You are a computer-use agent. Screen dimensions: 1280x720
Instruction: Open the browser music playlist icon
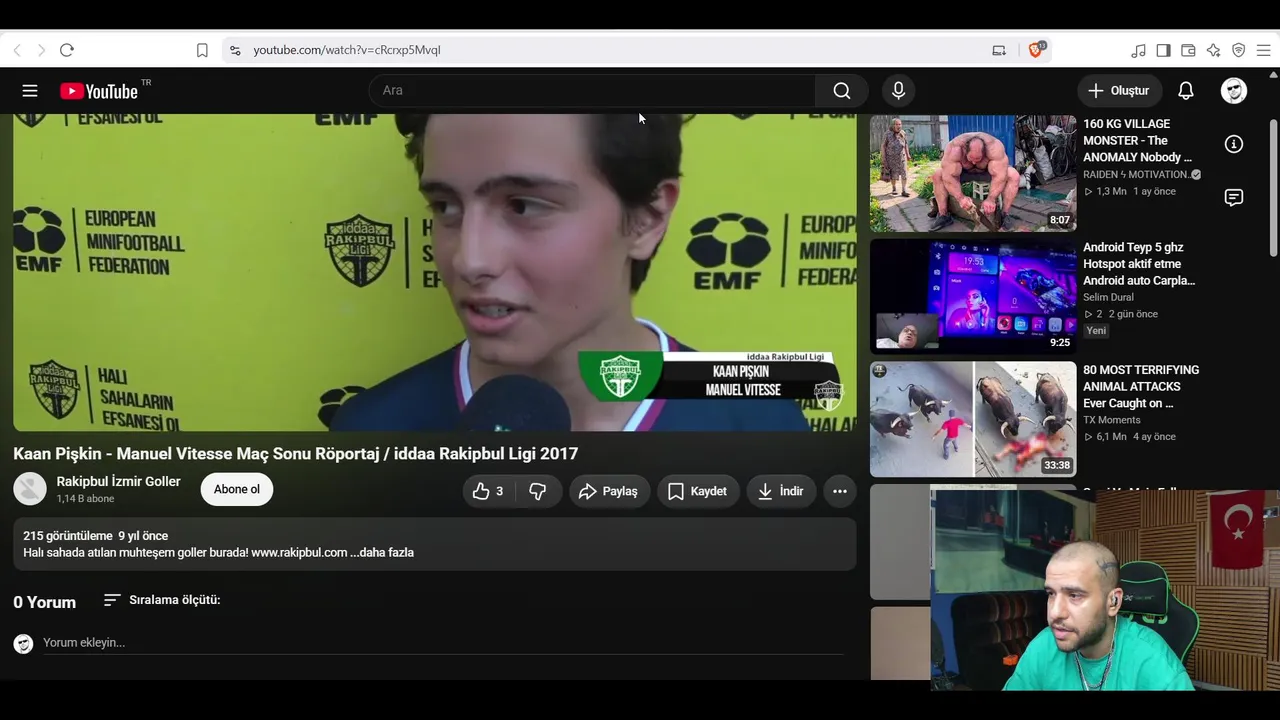coord(1139,50)
